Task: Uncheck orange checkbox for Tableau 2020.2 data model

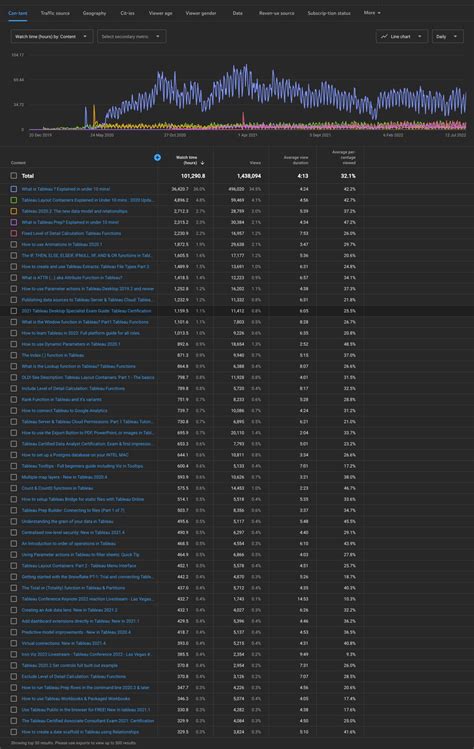Action: click(14, 211)
